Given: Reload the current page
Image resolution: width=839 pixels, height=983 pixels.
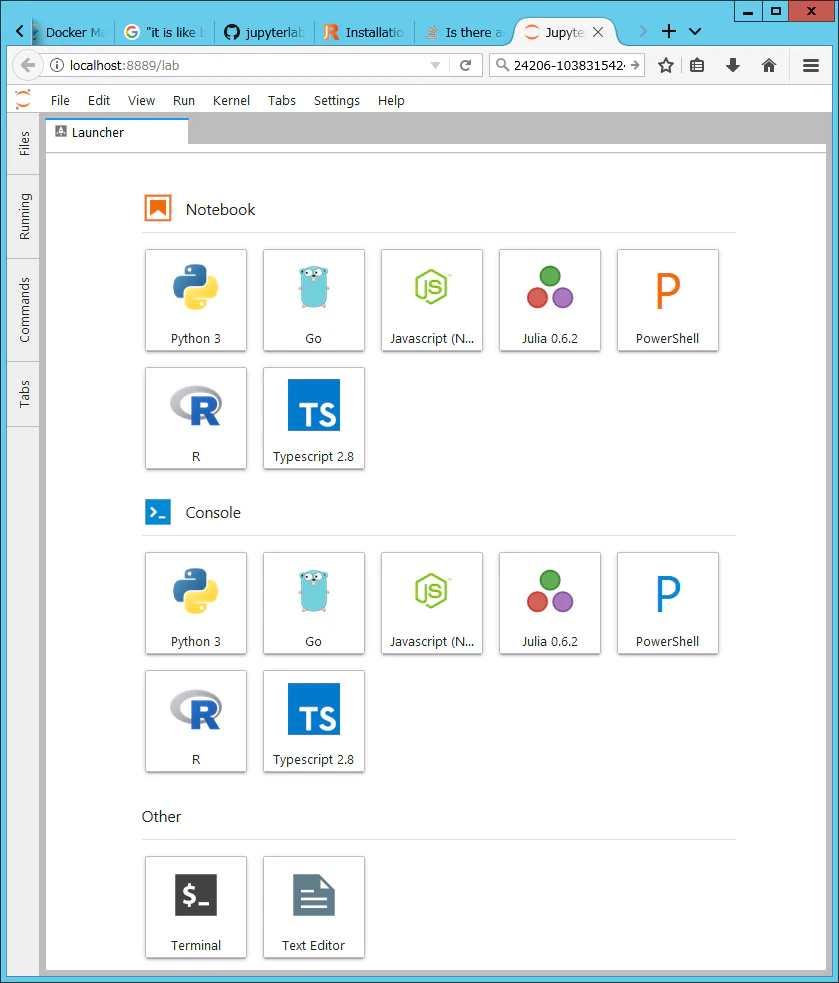Looking at the screenshot, I should tap(465, 65).
